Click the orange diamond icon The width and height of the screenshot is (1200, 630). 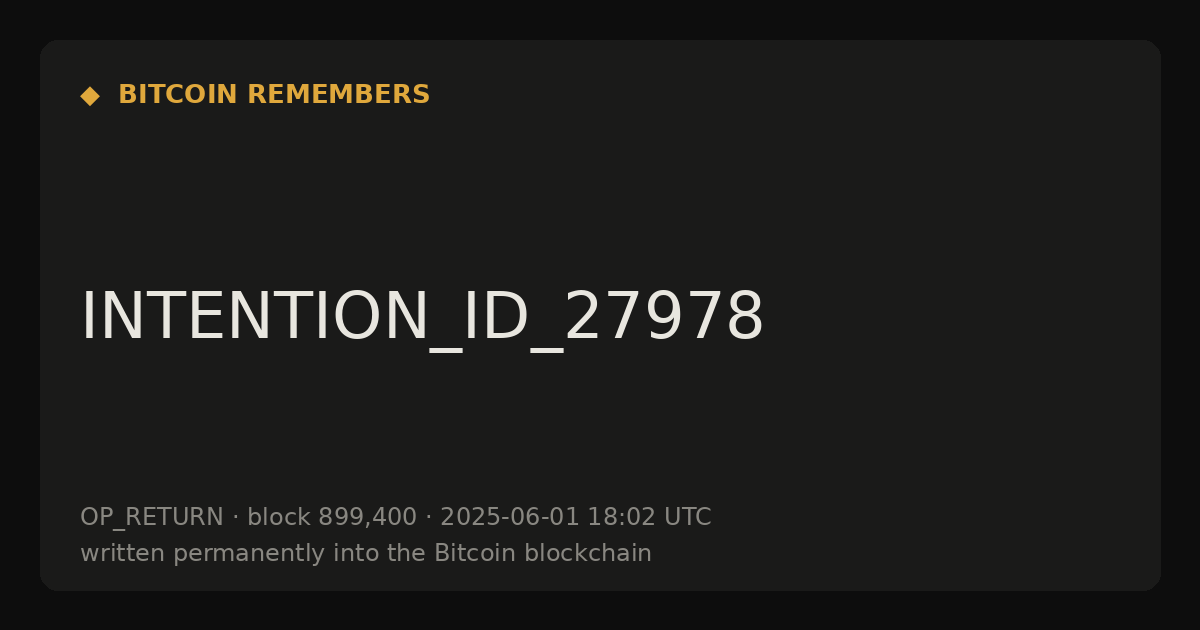coord(89,96)
